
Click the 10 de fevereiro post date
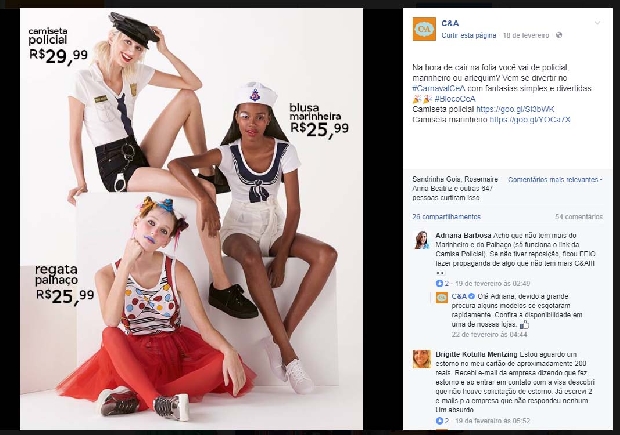point(526,35)
